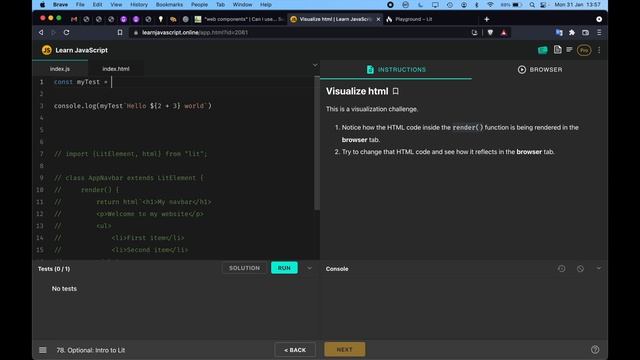Open the extensions puzzle icon
Screen dimensions: 640x360
click(572, 33)
